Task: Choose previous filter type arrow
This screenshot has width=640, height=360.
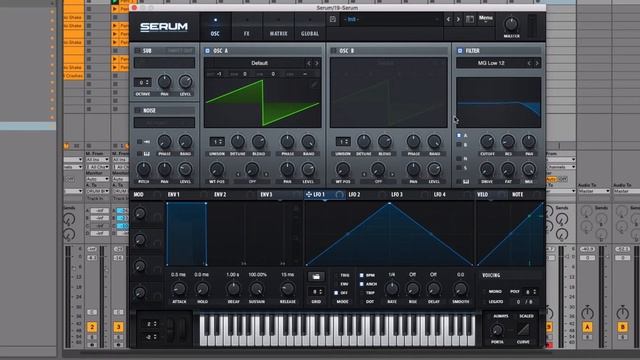Action: pos(529,63)
